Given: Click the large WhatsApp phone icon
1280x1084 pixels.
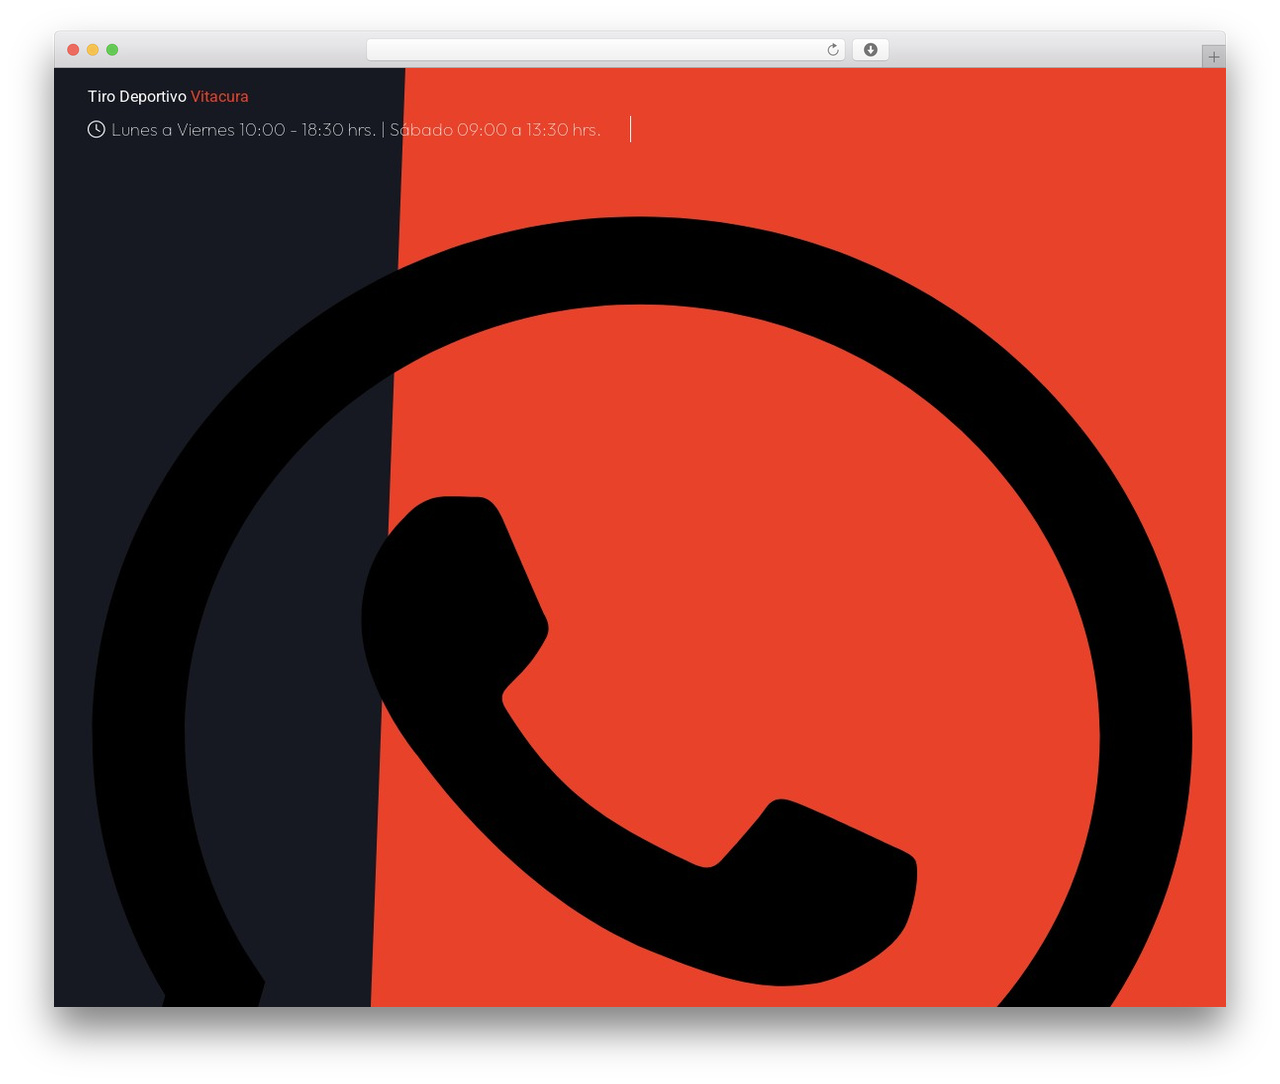Looking at the screenshot, I should click(641, 612).
